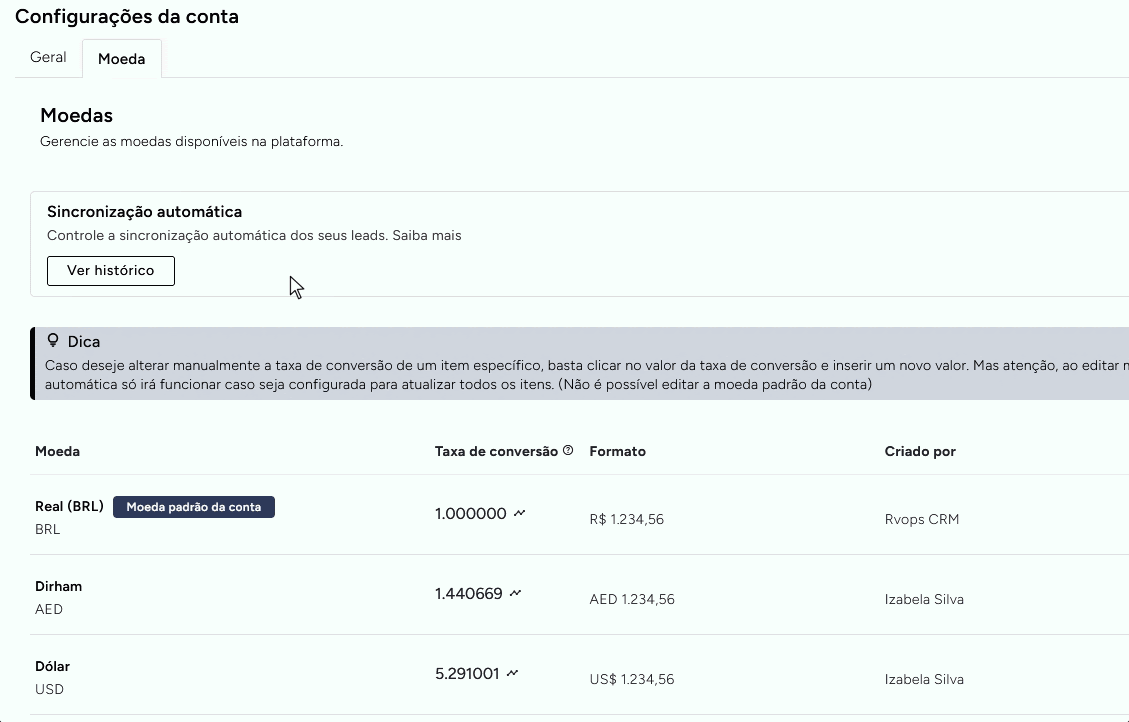Screen dimensions: 1129x722
Task: Switch to the Geral tab
Action: coord(47,57)
